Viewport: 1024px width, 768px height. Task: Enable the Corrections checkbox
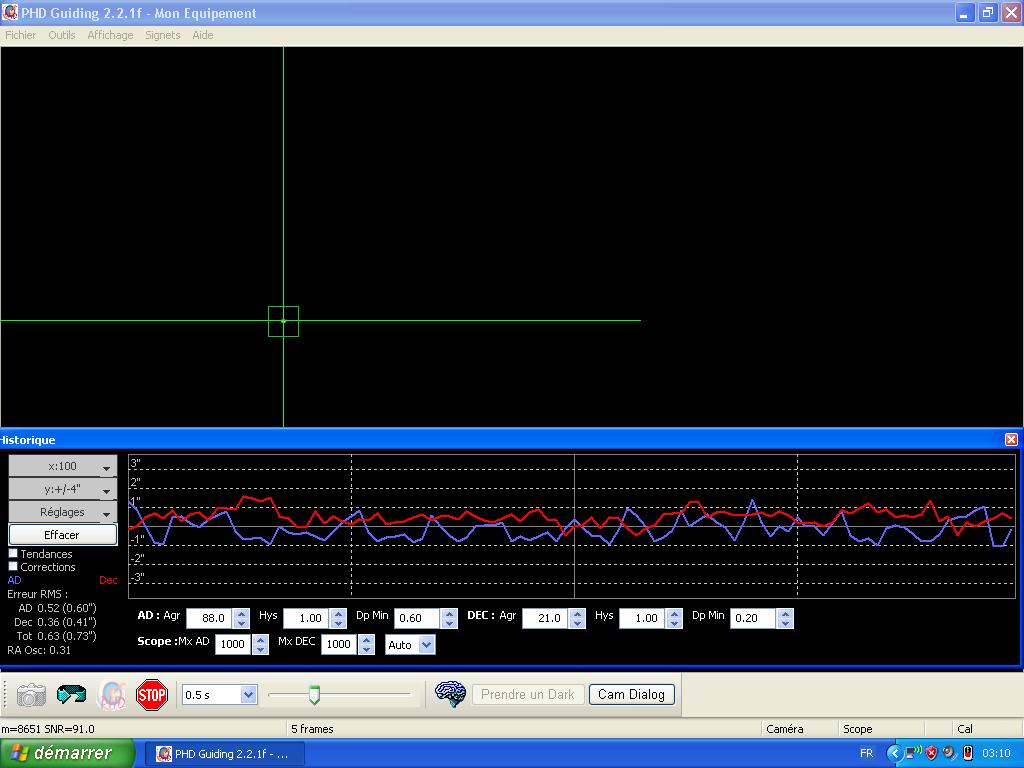point(13,566)
